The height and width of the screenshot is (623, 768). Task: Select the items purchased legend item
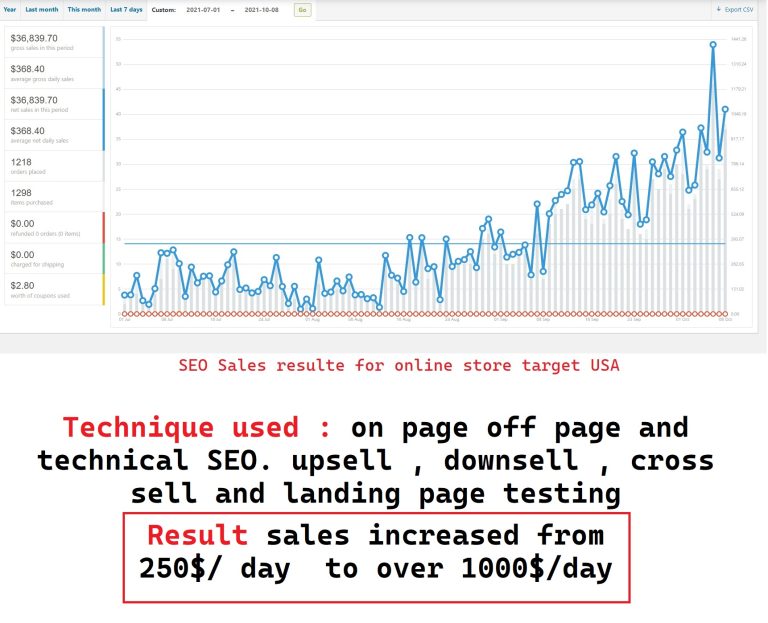point(52,197)
